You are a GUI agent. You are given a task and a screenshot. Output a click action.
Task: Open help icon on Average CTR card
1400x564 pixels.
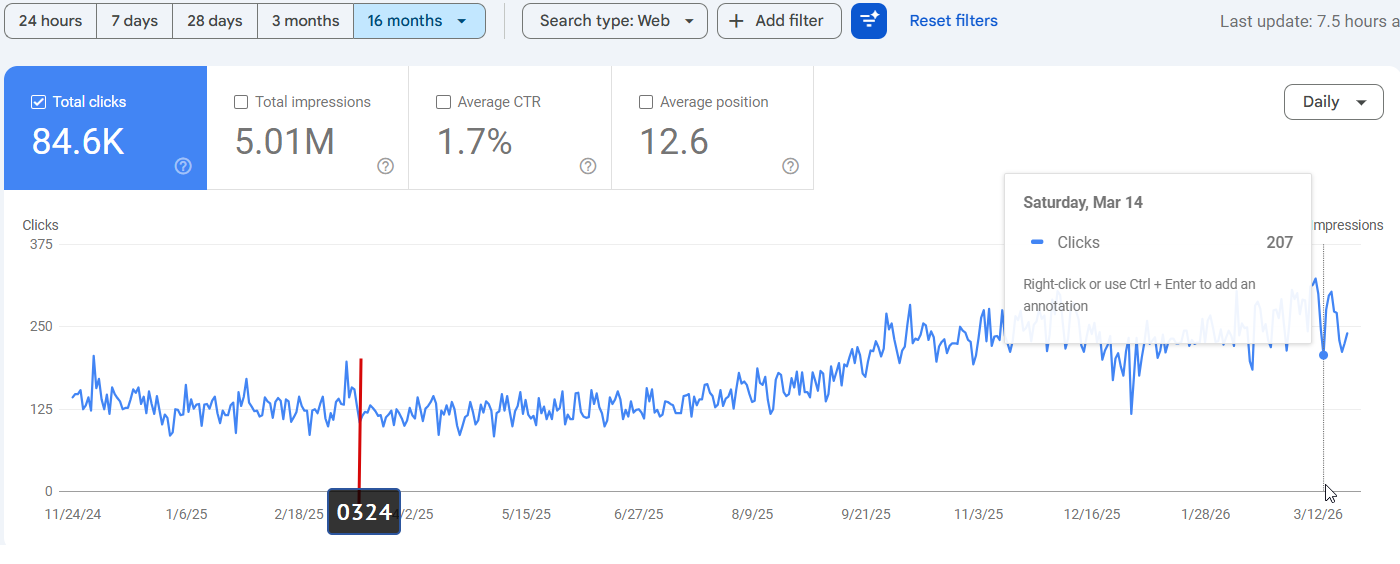pyautogui.click(x=588, y=166)
